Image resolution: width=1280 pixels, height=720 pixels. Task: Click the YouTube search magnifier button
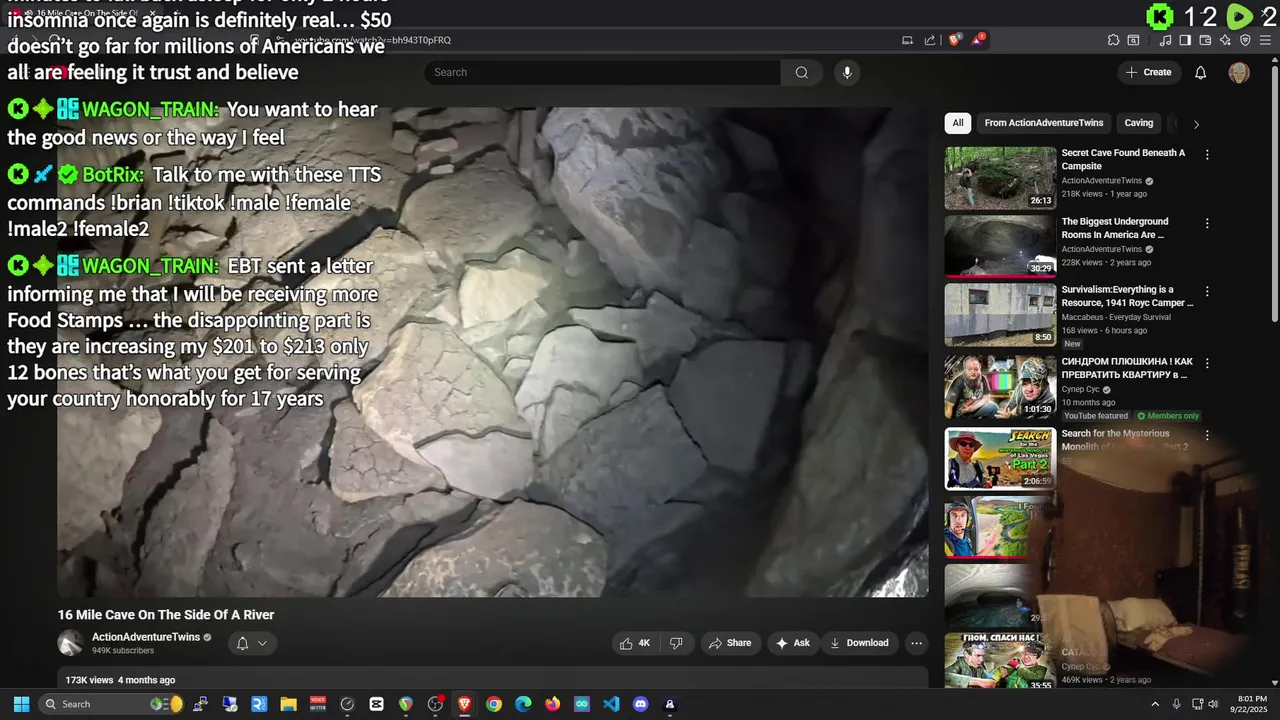point(801,72)
